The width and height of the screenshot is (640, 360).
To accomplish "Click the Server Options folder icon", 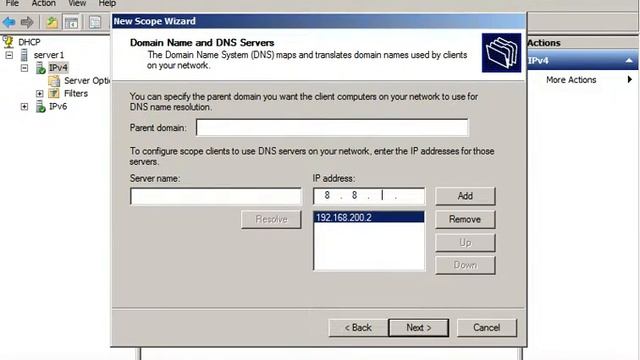I will pos(53,81).
